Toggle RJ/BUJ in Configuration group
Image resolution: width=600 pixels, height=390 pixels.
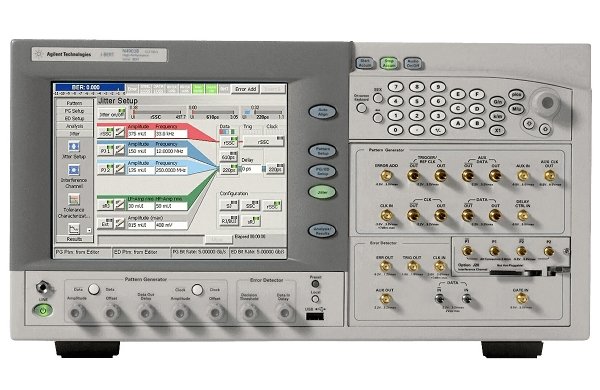tap(229, 220)
